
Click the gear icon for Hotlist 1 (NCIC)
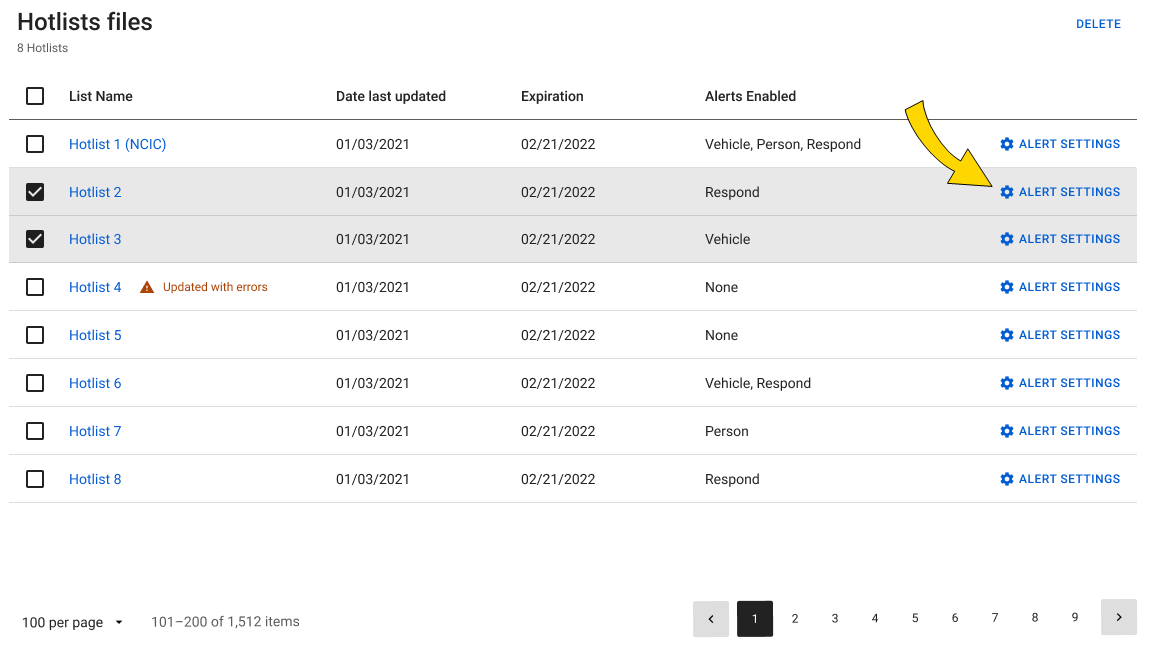coord(1006,144)
